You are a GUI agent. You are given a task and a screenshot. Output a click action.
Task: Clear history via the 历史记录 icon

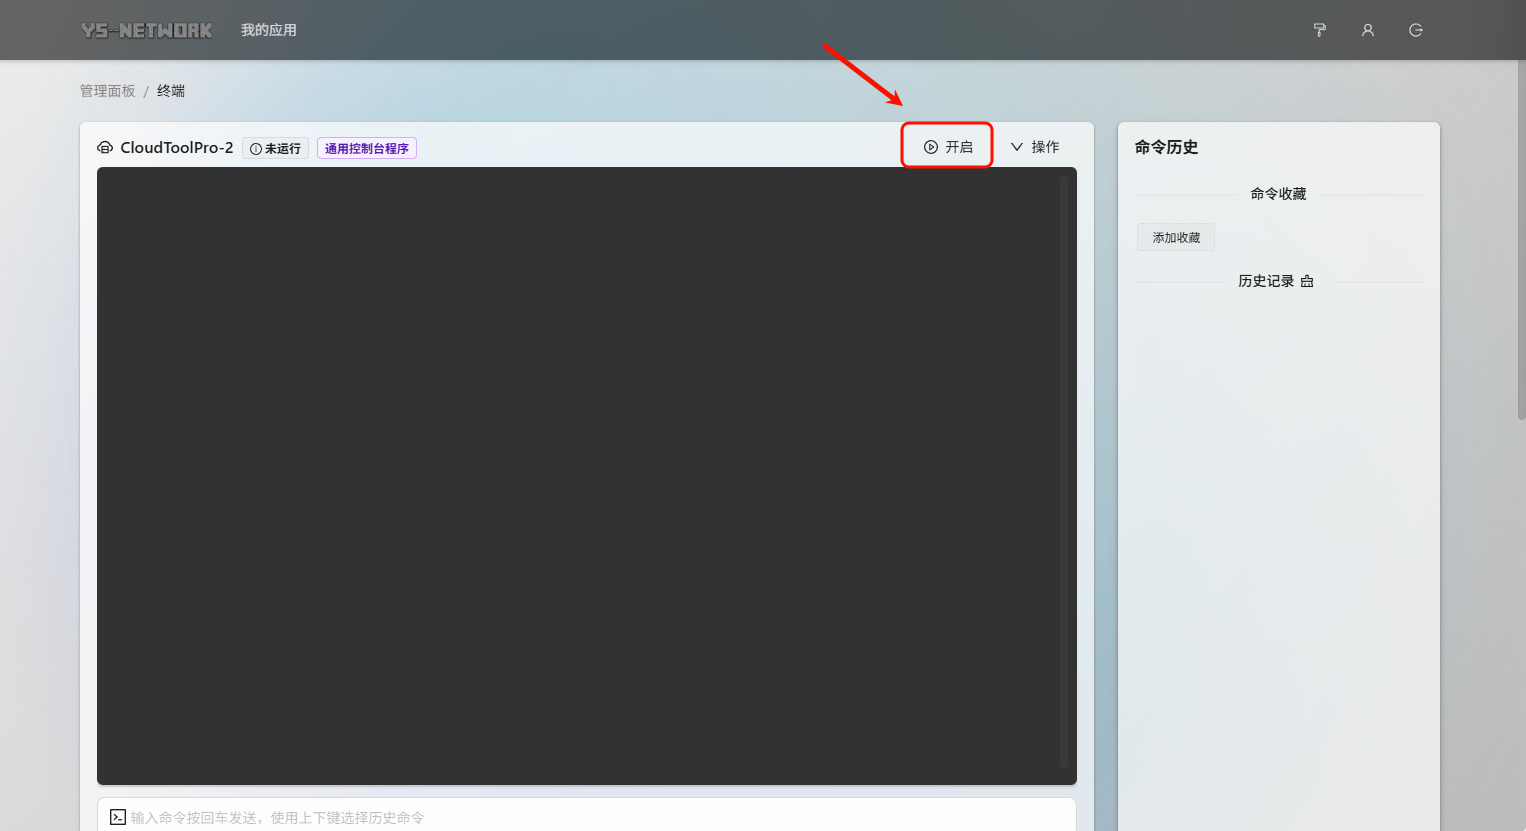[x=1307, y=281]
